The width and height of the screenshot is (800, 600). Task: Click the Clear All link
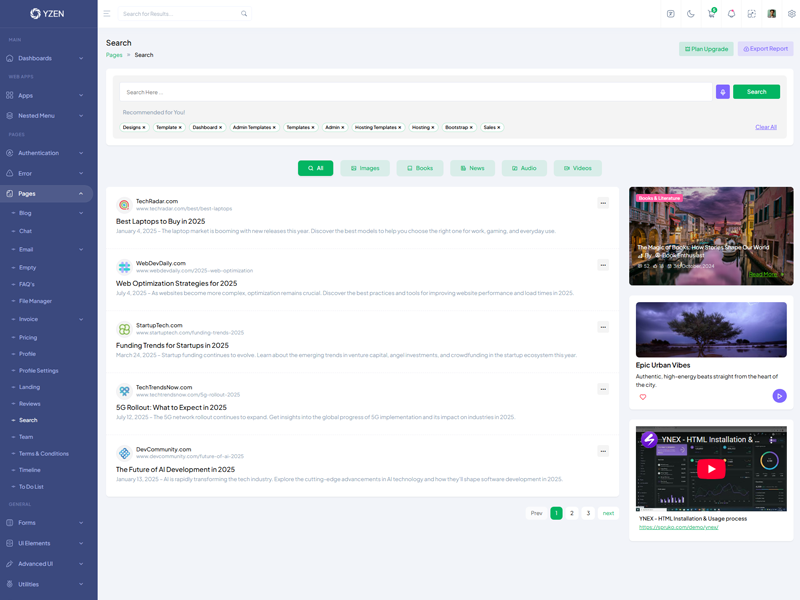point(765,127)
